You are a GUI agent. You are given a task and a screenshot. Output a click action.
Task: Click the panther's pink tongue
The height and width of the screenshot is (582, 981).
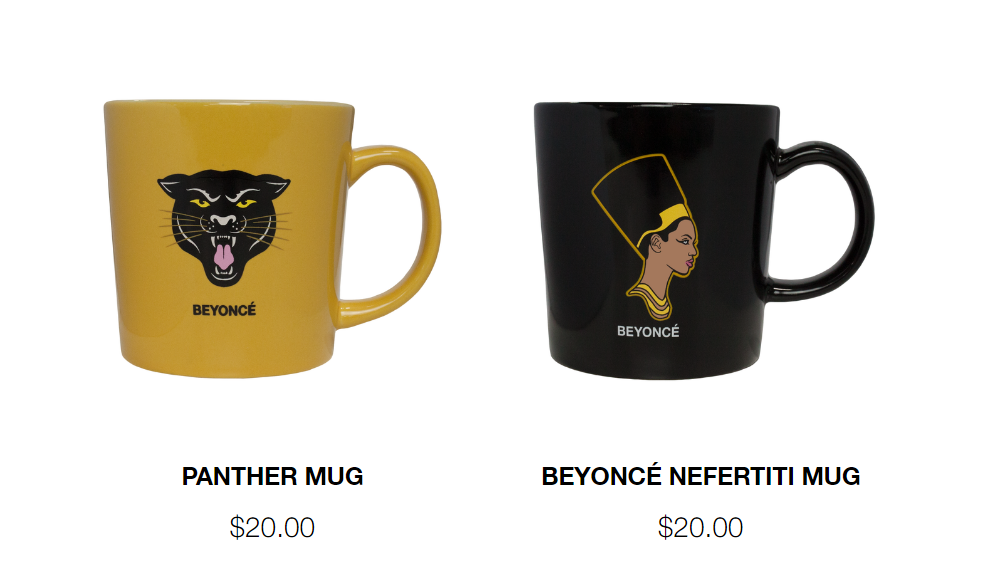tap(223, 256)
